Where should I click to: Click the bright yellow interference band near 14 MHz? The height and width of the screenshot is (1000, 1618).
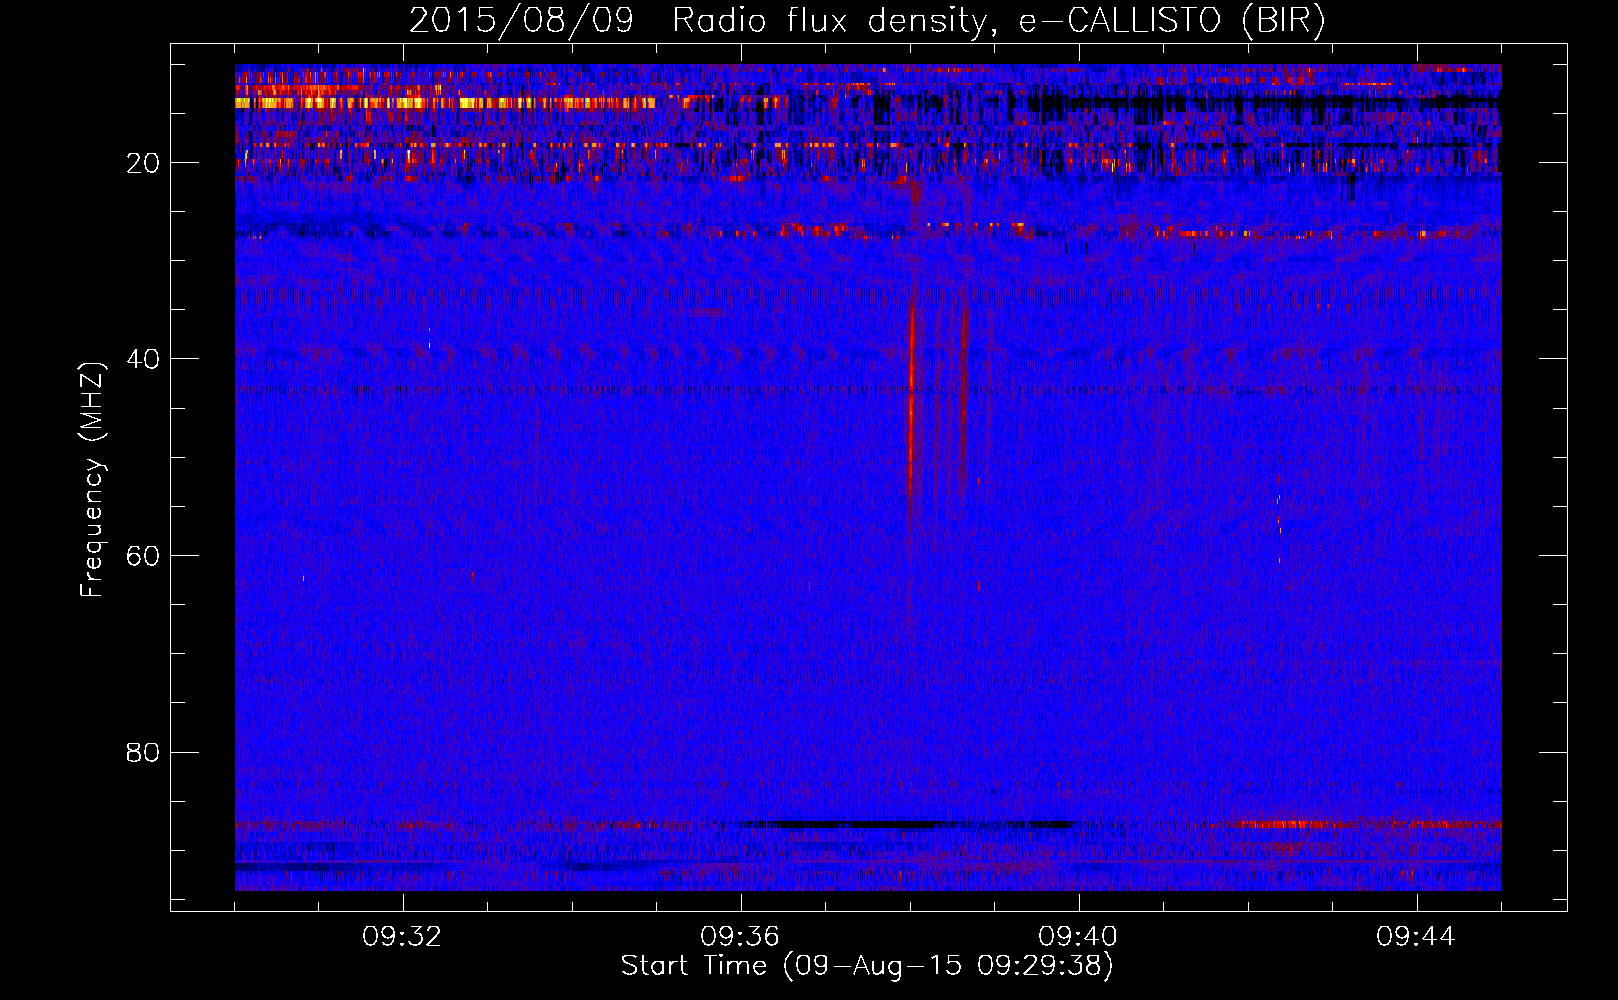[x=445, y=102]
